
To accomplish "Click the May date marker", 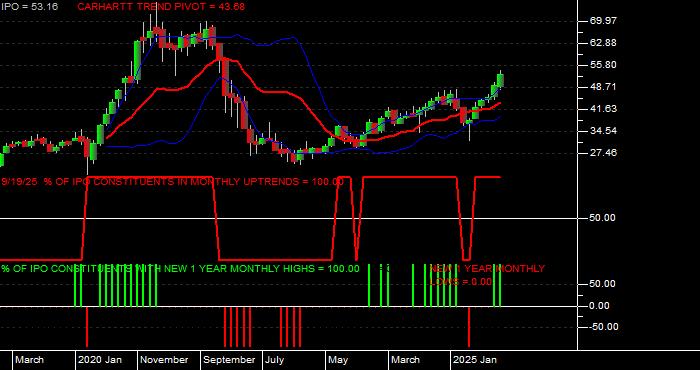I will pos(338,360).
